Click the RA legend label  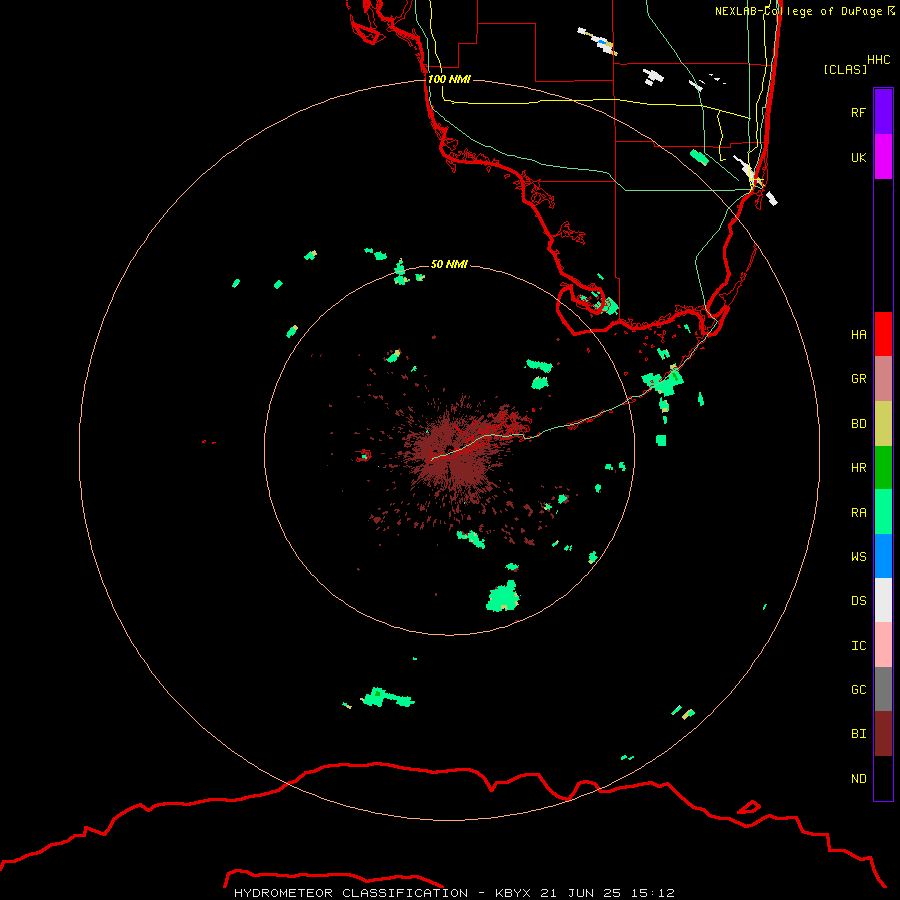coord(858,513)
